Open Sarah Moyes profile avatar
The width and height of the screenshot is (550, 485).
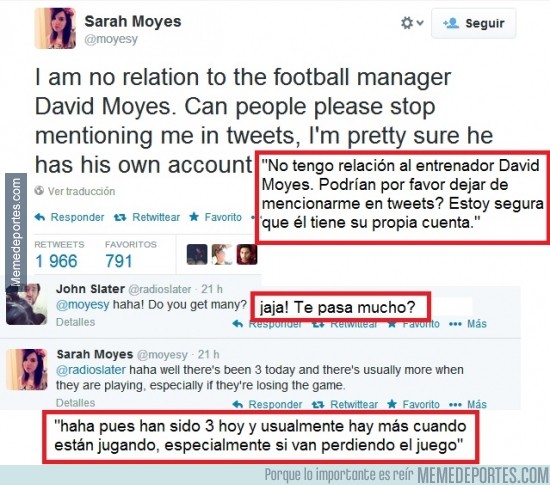(55, 28)
